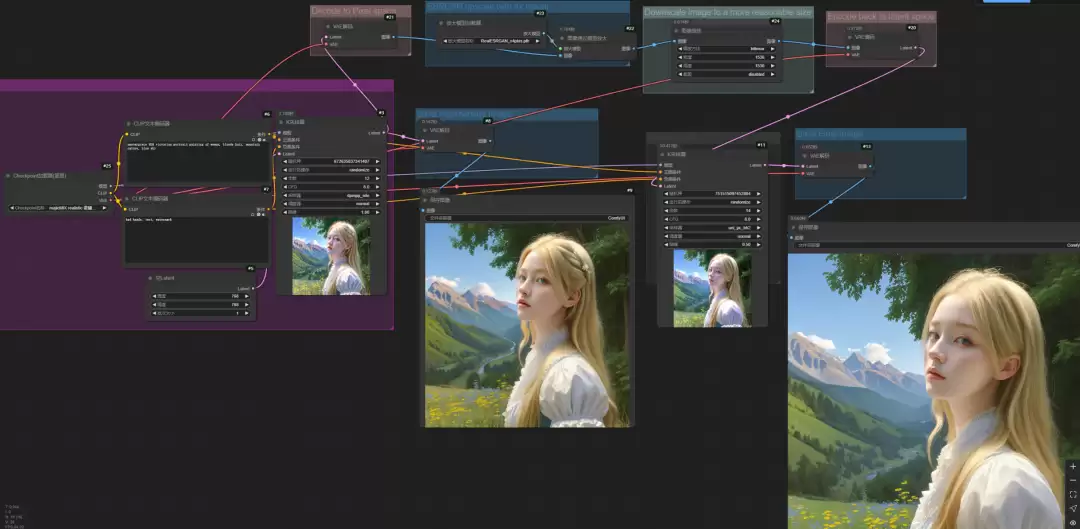This screenshot has width=1080, height=529.
Task: Collapse the Checkpoint loader node via its dot
Action: 8,176
